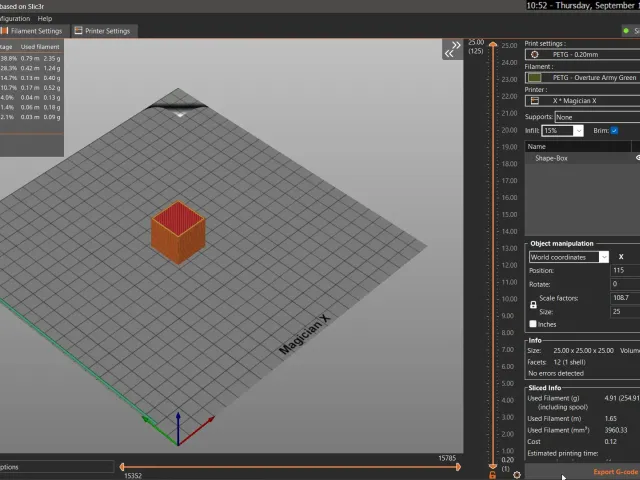
Task: Enable the Inches checkbox
Action: pyautogui.click(x=533, y=324)
